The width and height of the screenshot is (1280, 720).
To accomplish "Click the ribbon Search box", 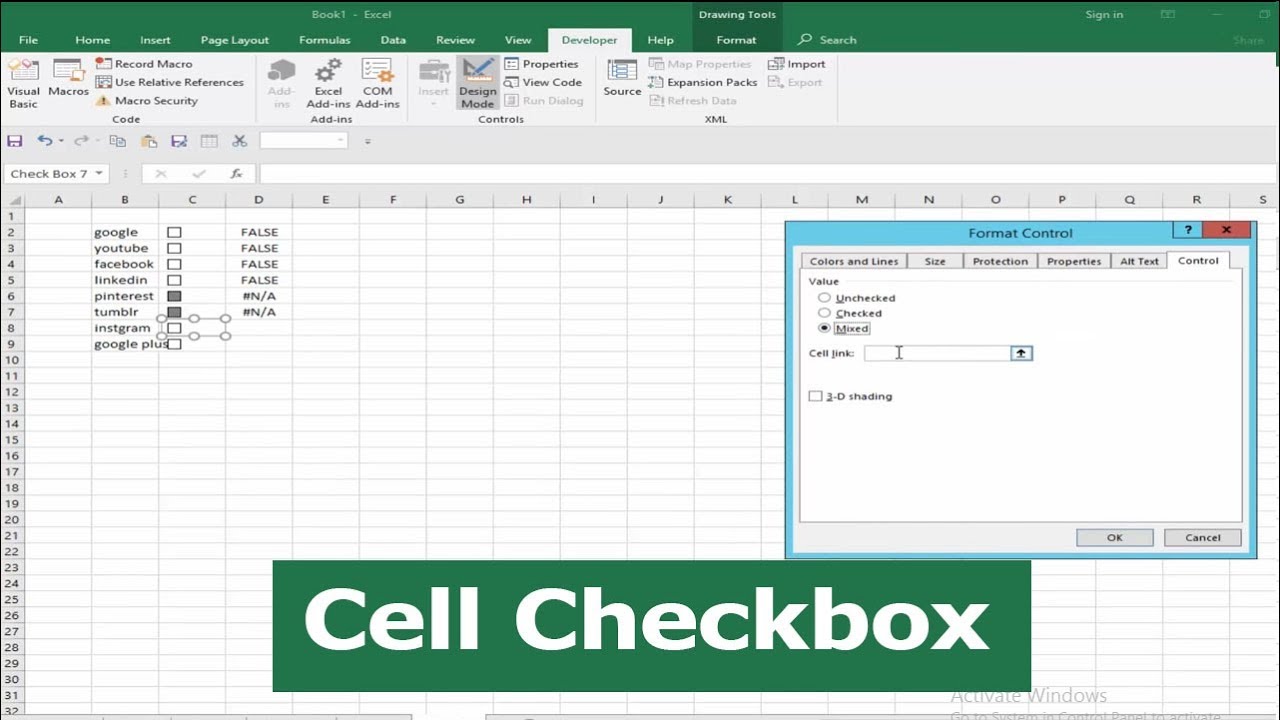I will click(828, 40).
